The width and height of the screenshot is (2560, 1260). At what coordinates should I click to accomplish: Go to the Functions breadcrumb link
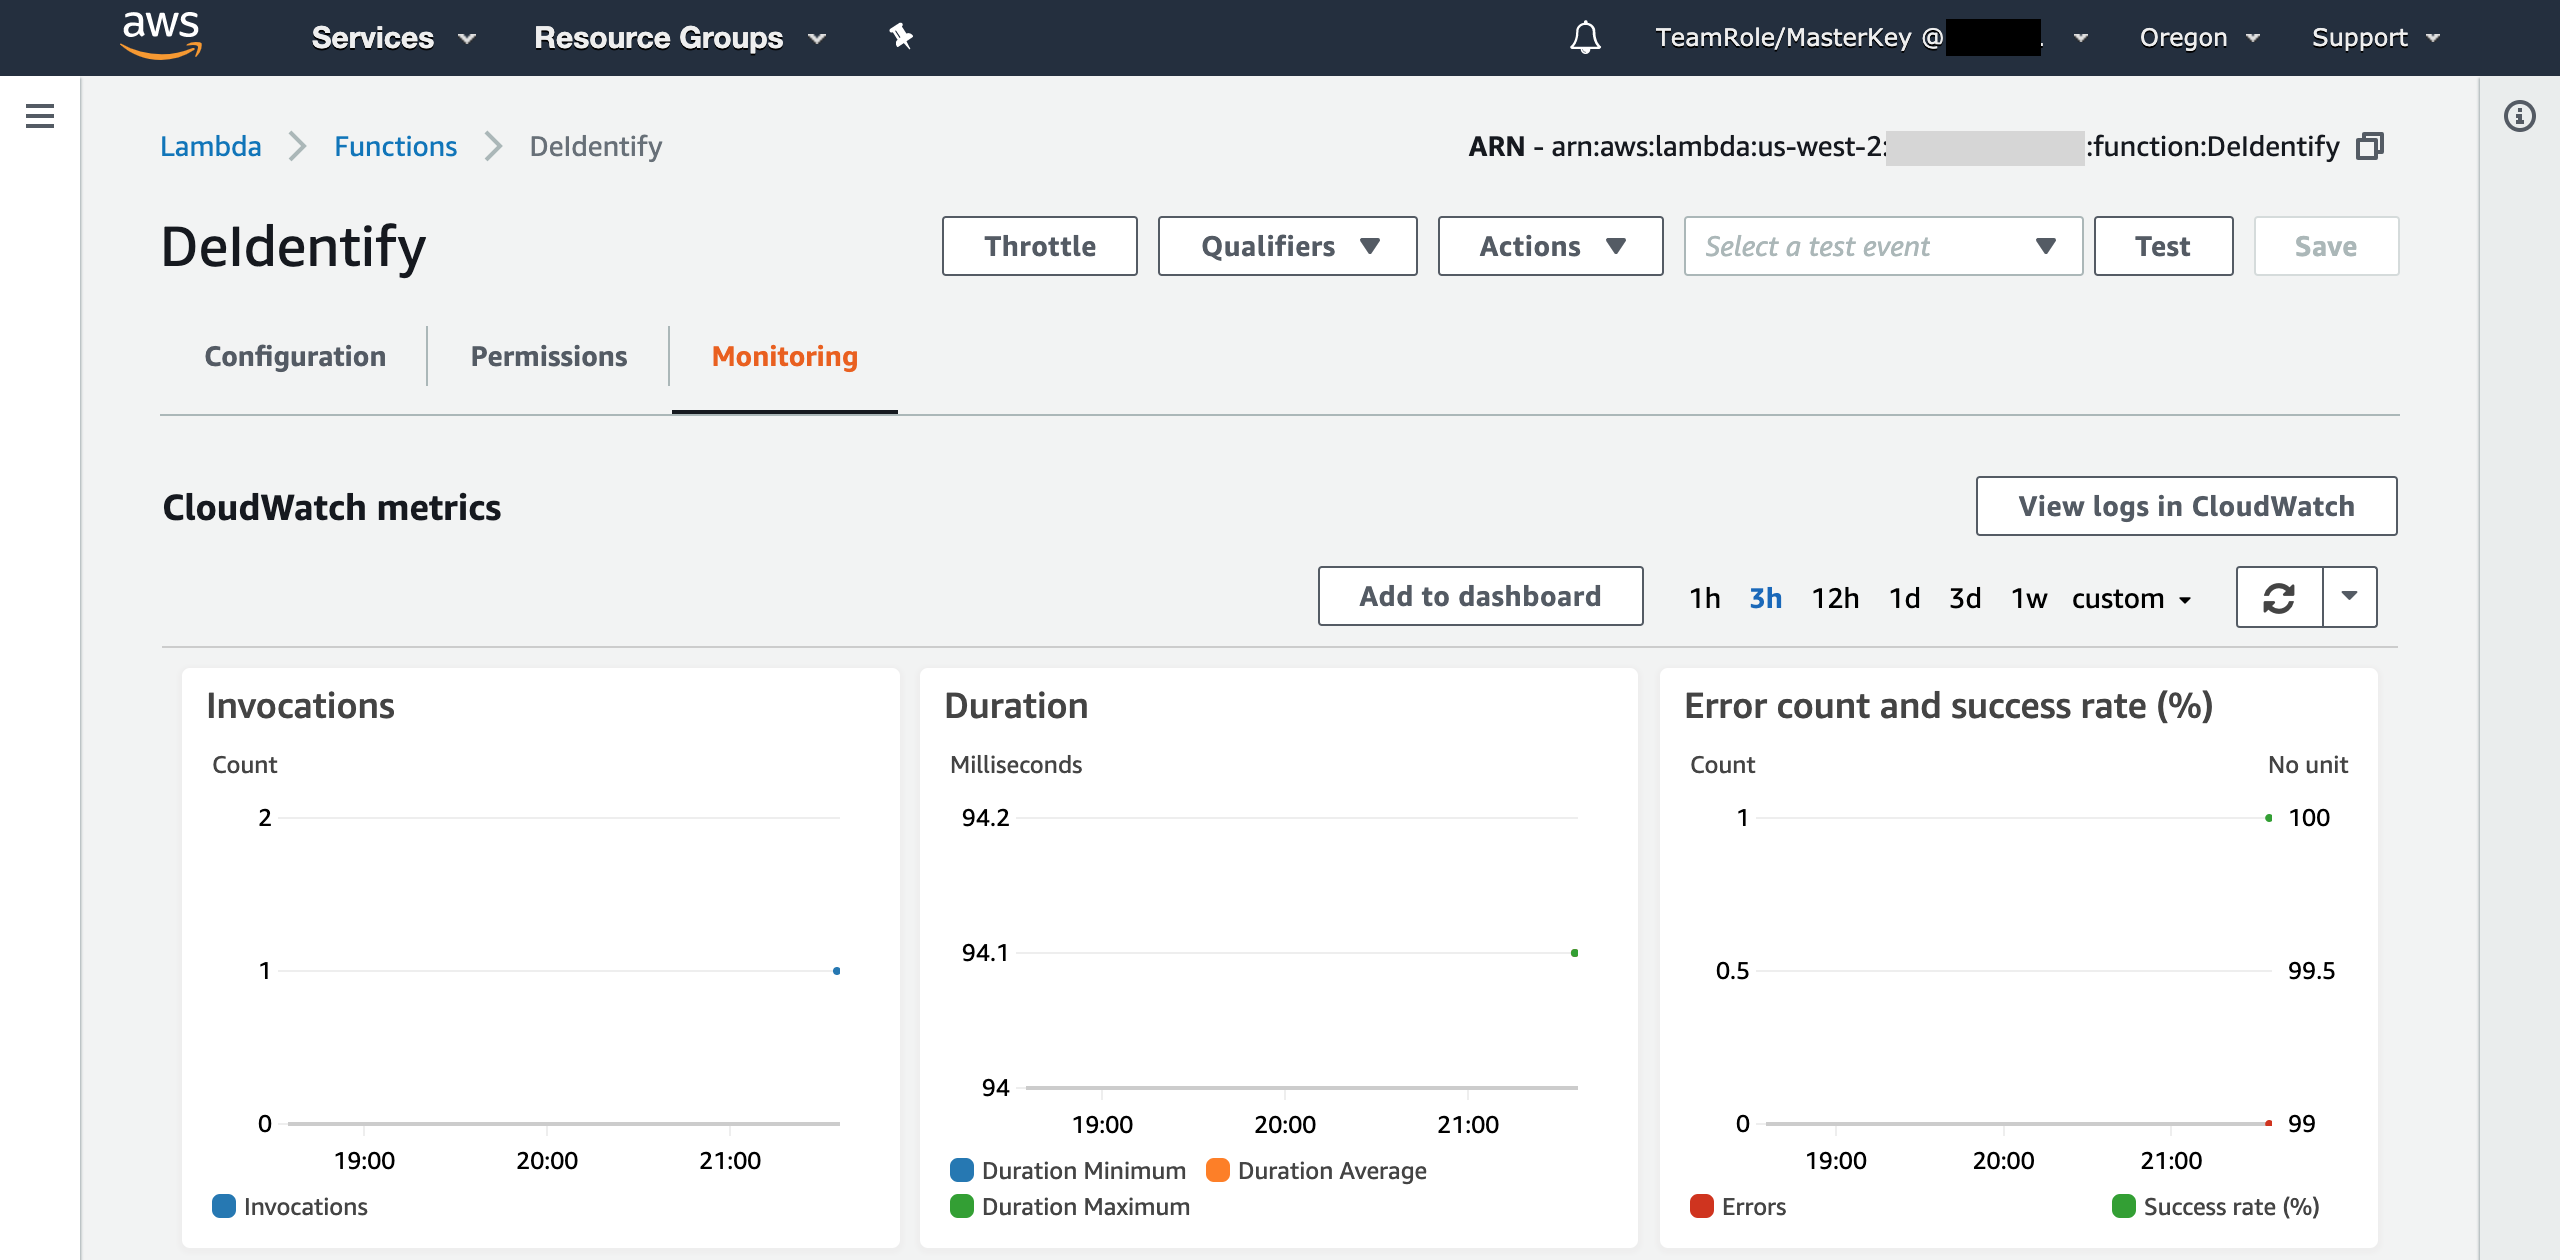tap(395, 146)
